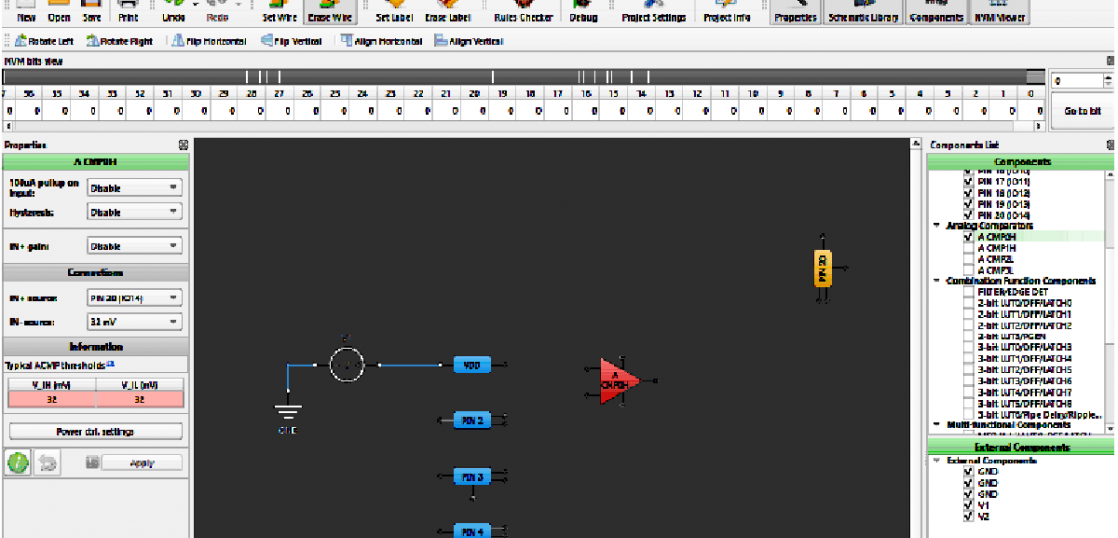The height and width of the screenshot is (538, 1118).
Task: Click the Undo dropdown arrow
Action: (195, 6)
